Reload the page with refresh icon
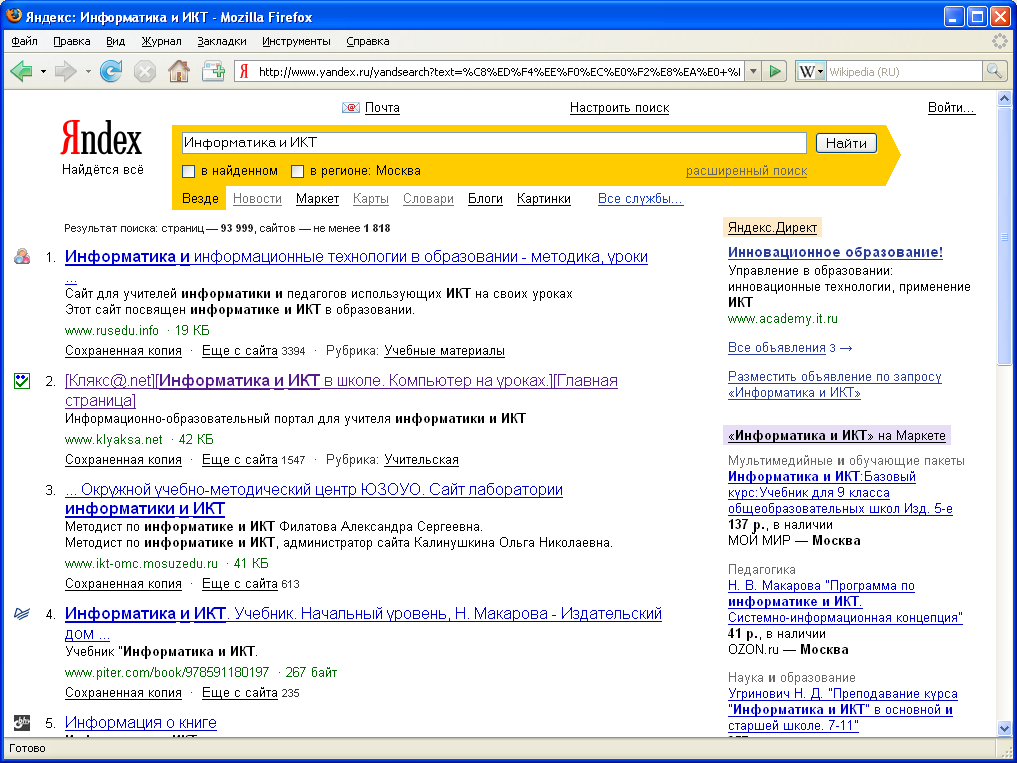 (111, 71)
